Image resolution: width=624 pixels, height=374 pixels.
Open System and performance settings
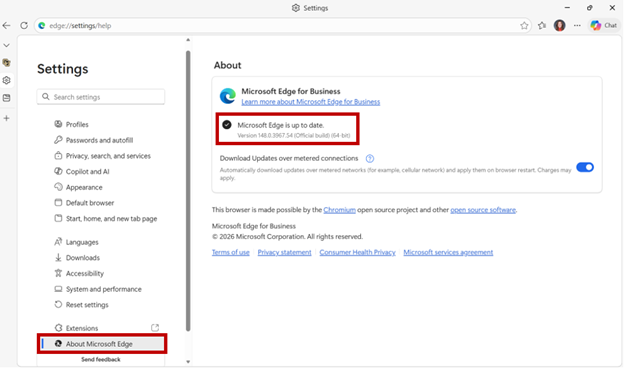tap(103, 289)
